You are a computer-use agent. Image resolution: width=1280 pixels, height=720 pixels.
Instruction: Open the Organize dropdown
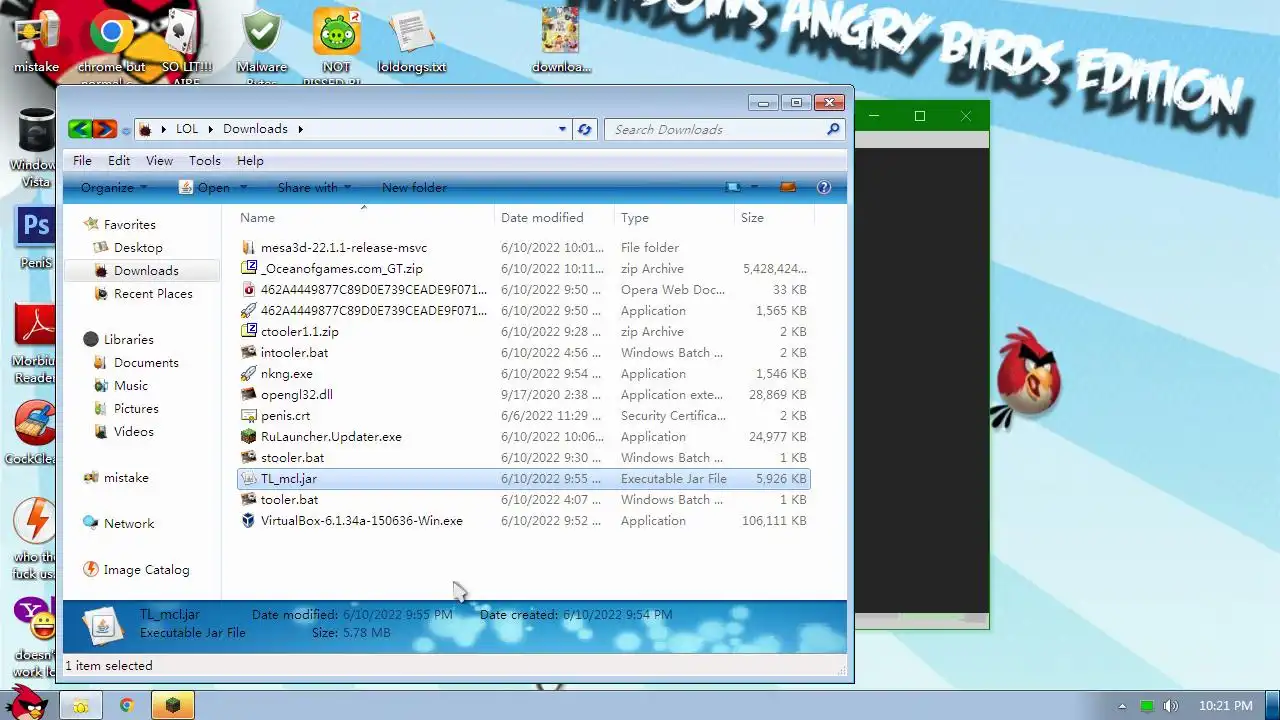114,187
